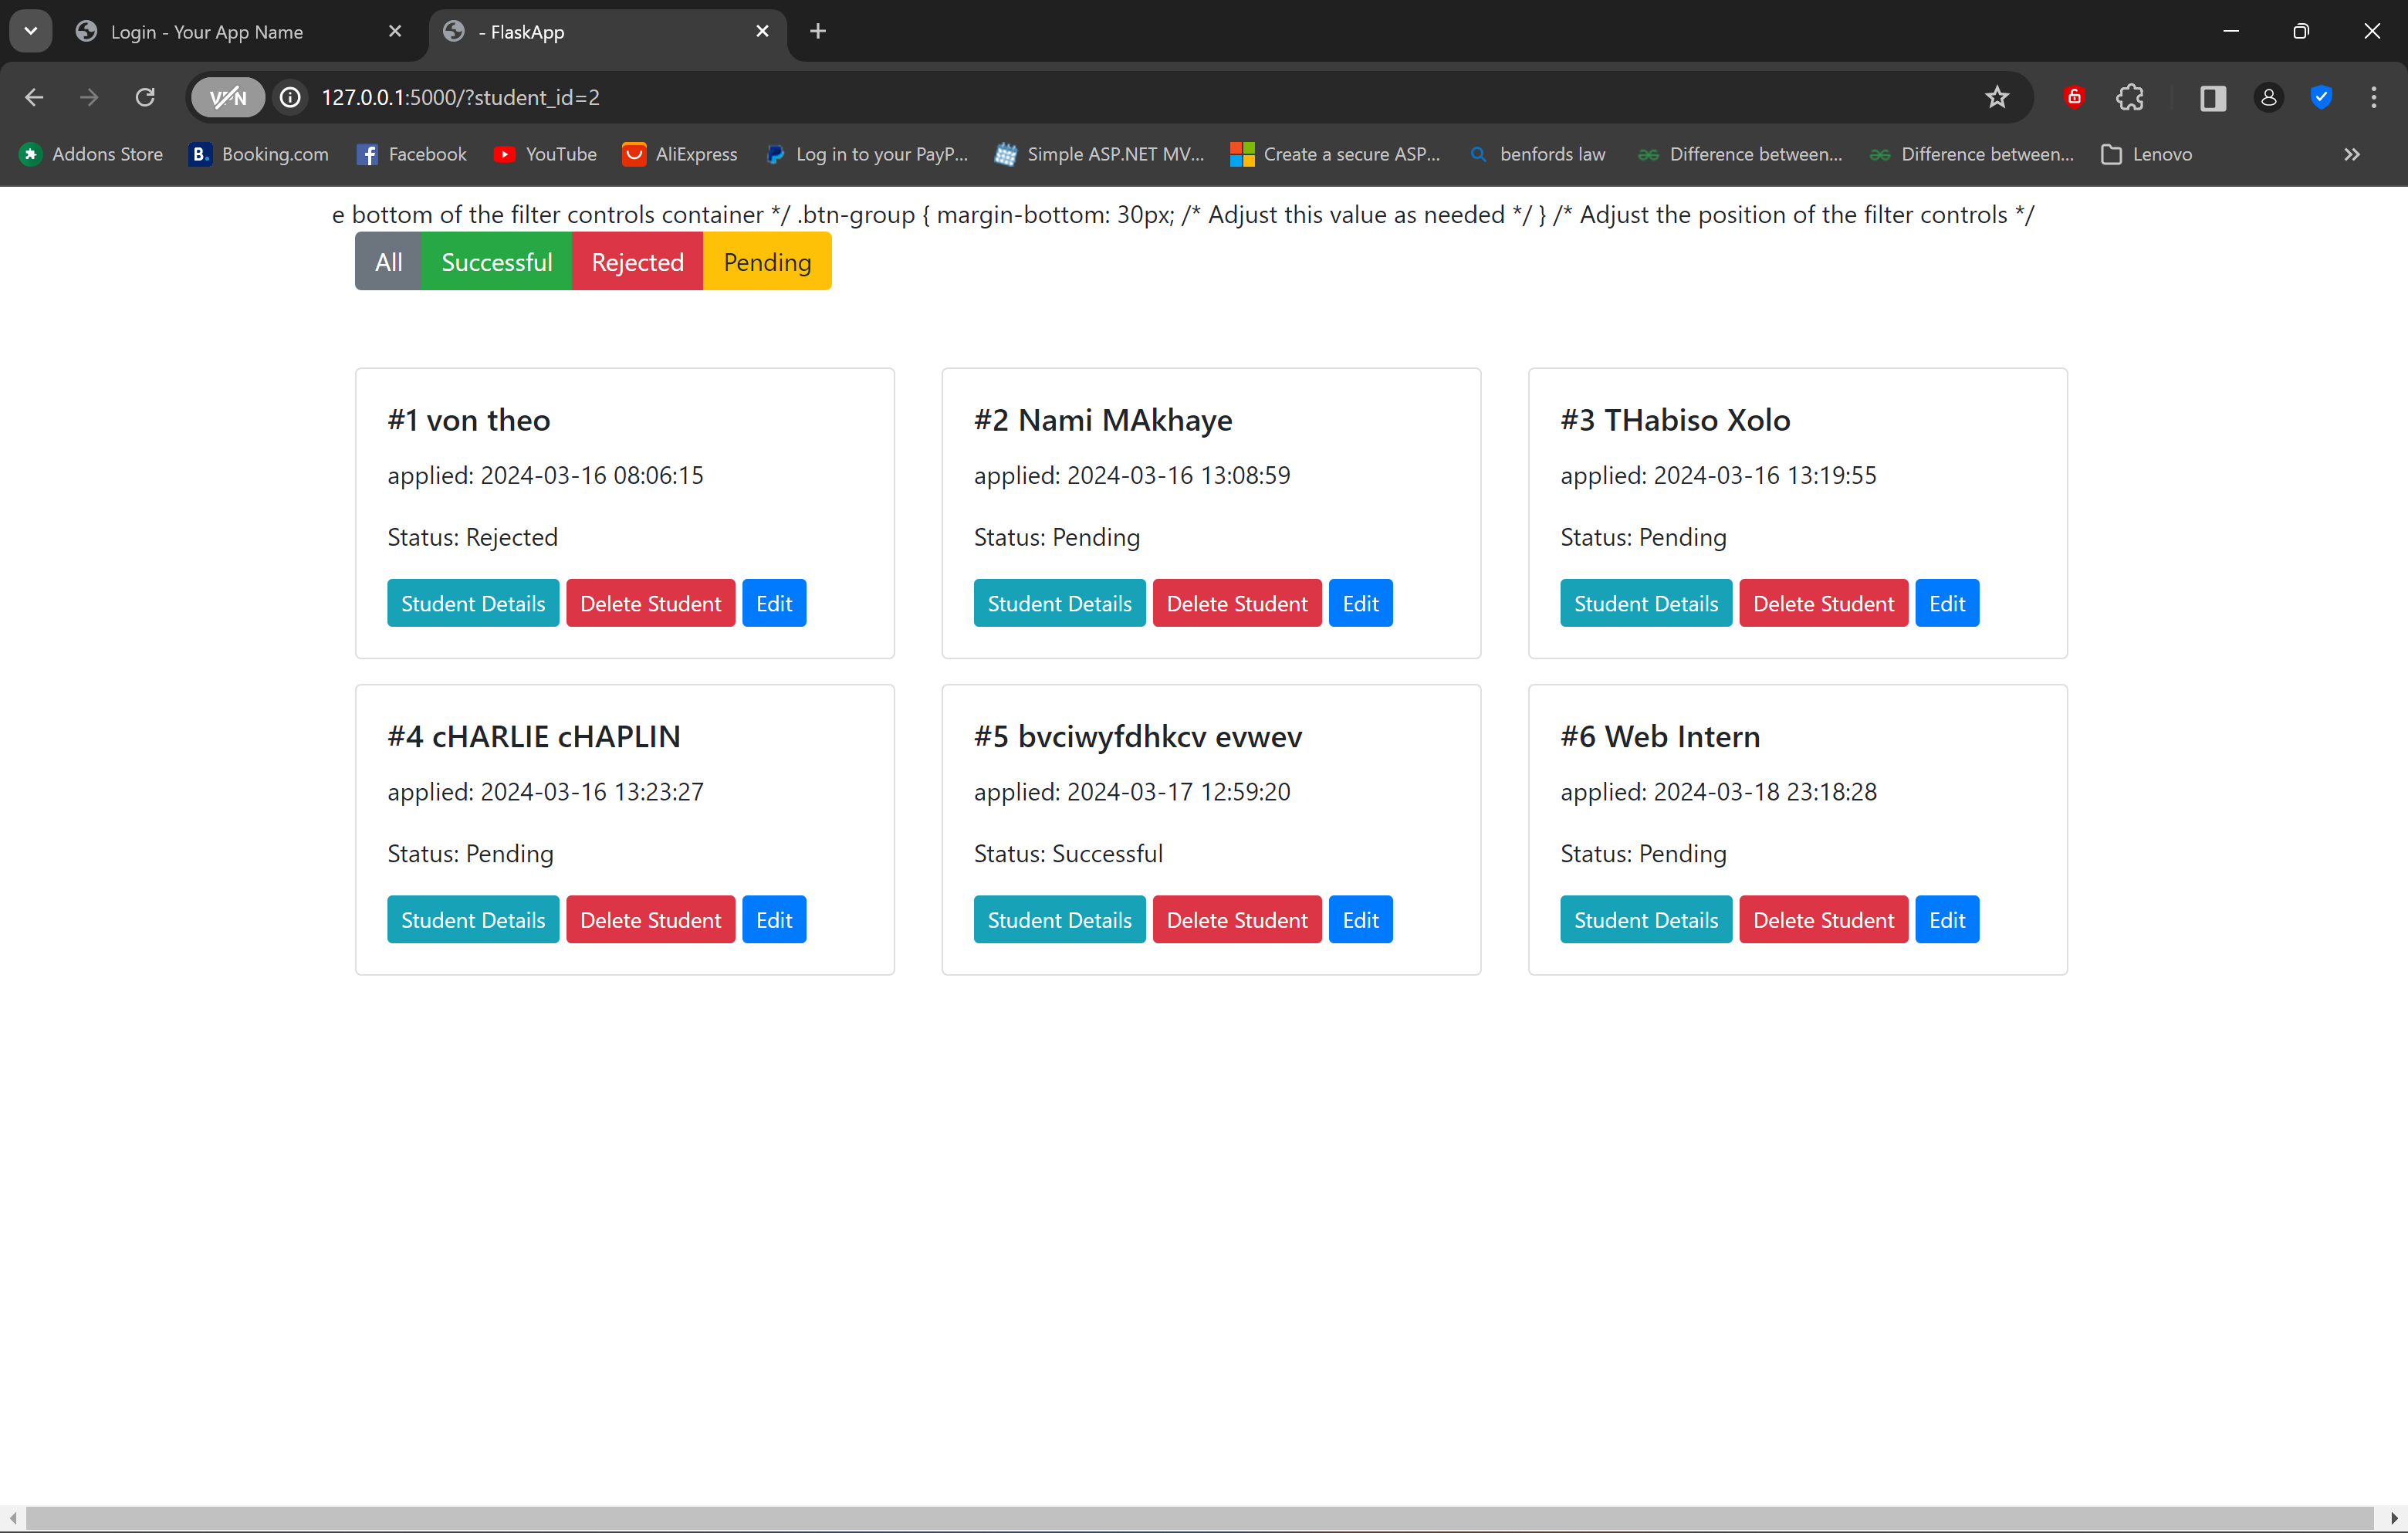Image resolution: width=2408 pixels, height=1533 pixels.
Task: Open the YouTube bookmark
Action: [545, 154]
